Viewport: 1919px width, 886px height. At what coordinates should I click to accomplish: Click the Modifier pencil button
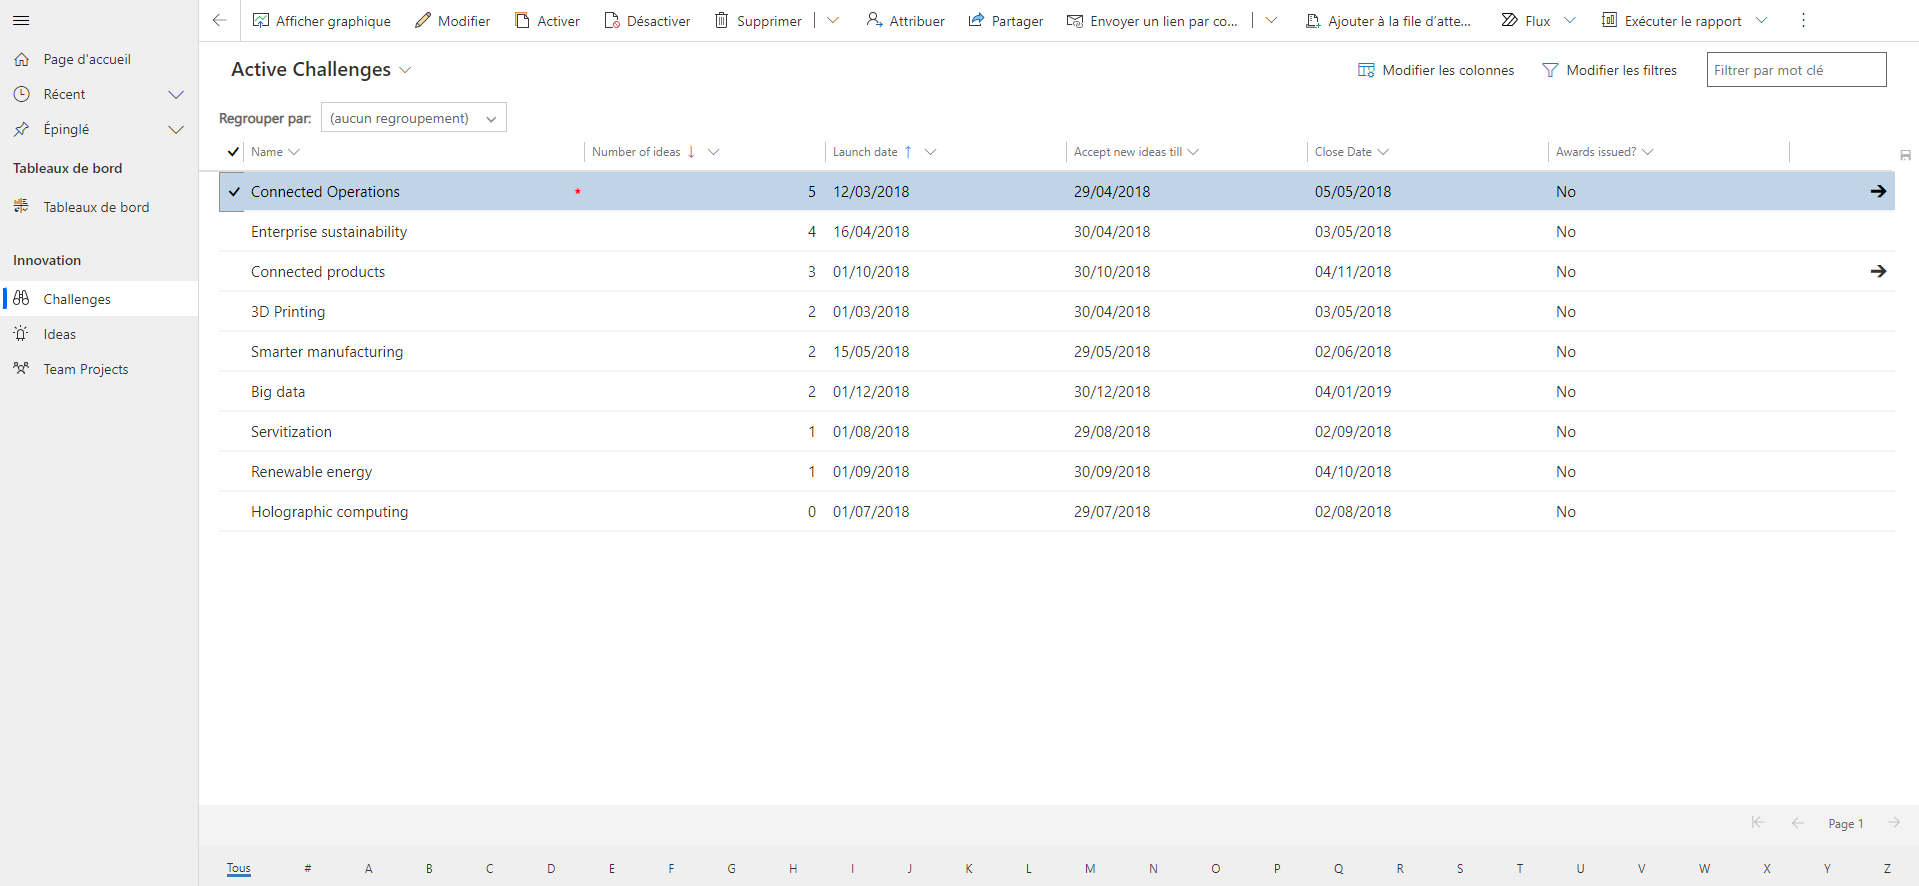pos(452,20)
